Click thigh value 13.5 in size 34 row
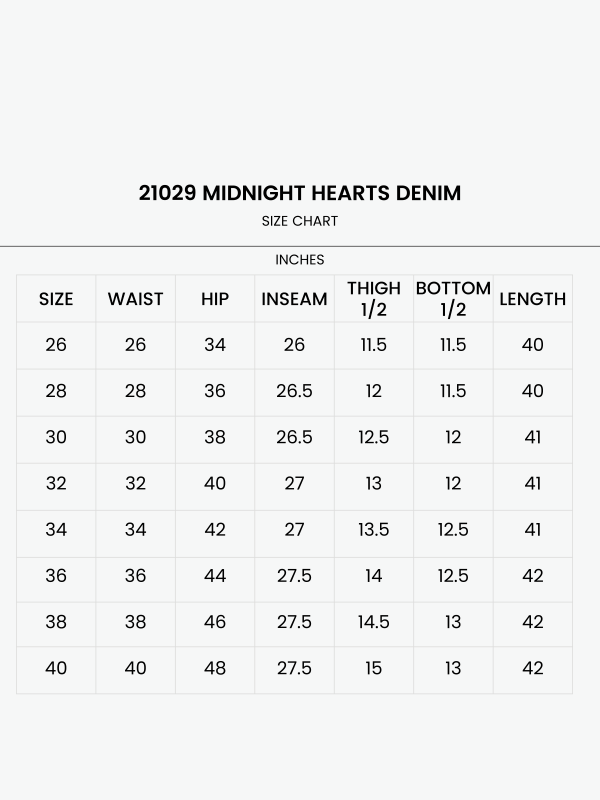Viewport: 600px width, 800px height. coord(374,530)
